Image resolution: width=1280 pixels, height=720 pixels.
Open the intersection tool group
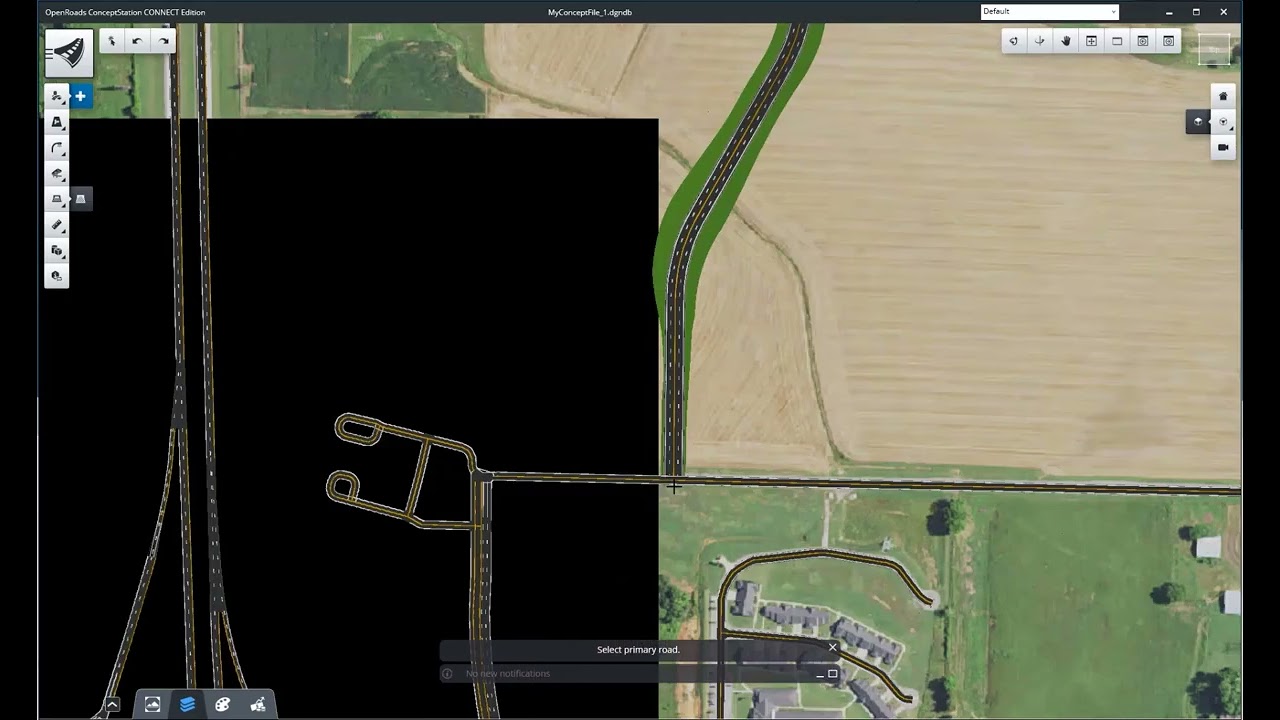point(57,174)
